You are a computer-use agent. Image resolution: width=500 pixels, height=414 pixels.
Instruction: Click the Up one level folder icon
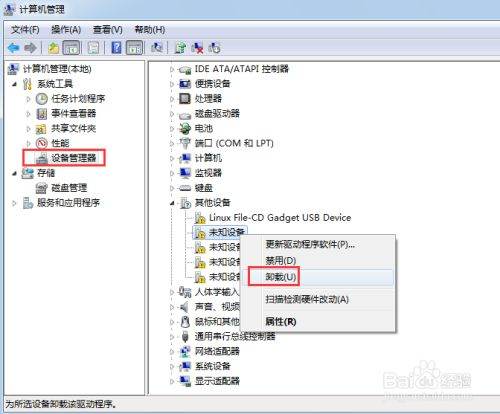[x=54, y=48]
